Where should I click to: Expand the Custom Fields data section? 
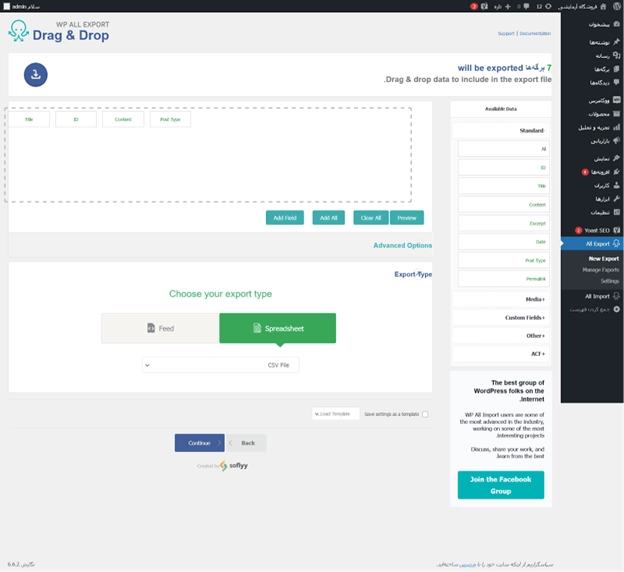click(501, 318)
